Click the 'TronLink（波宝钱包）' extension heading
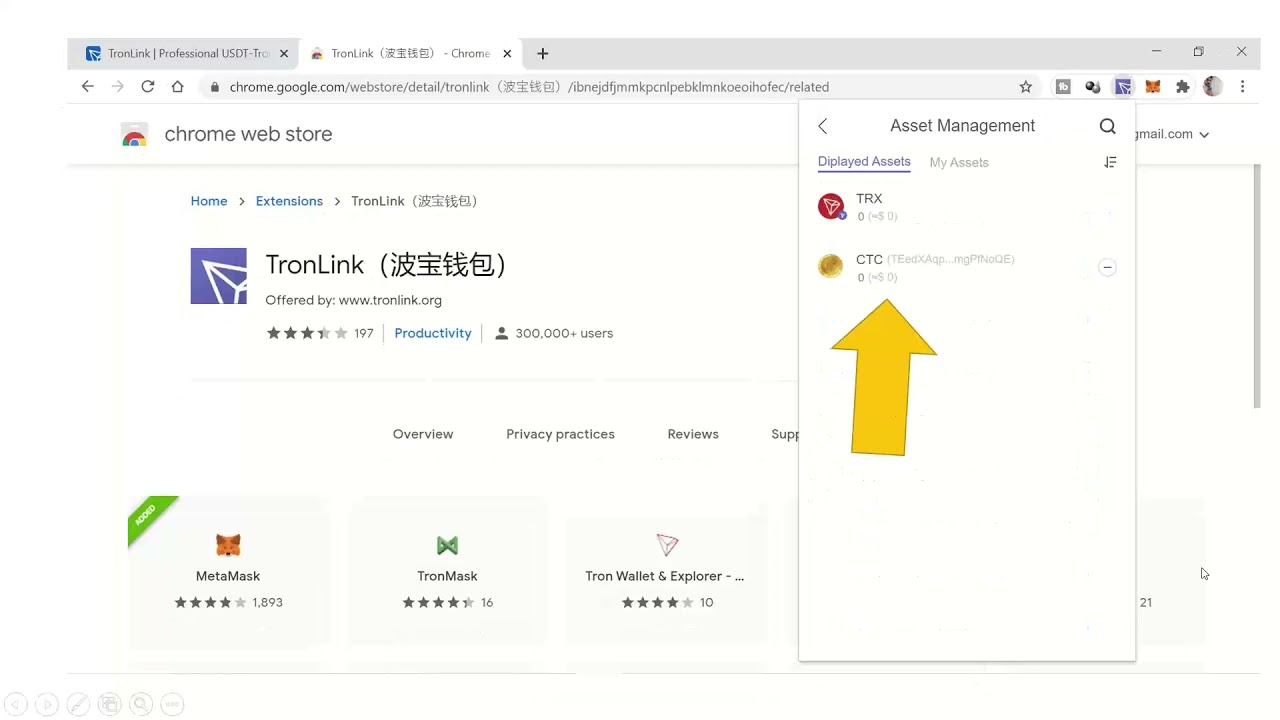 pos(390,265)
